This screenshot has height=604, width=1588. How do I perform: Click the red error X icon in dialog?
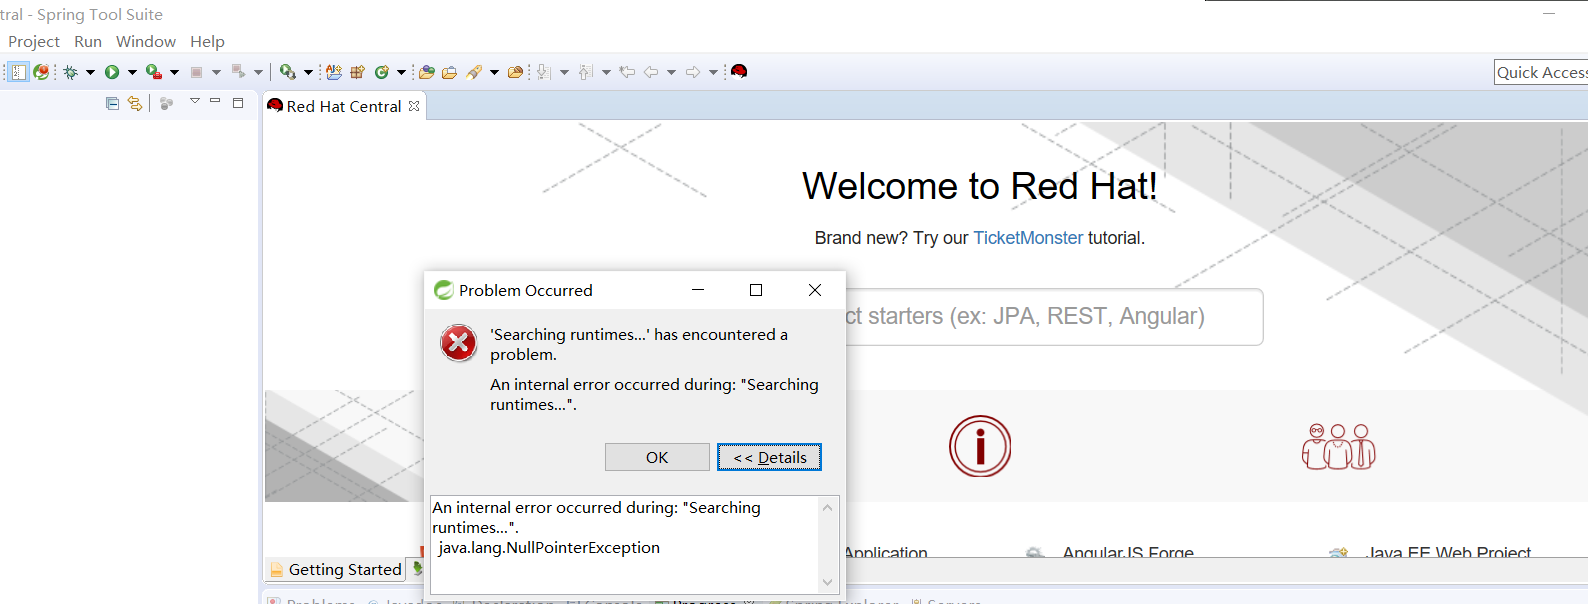click(x=459, y=343)
